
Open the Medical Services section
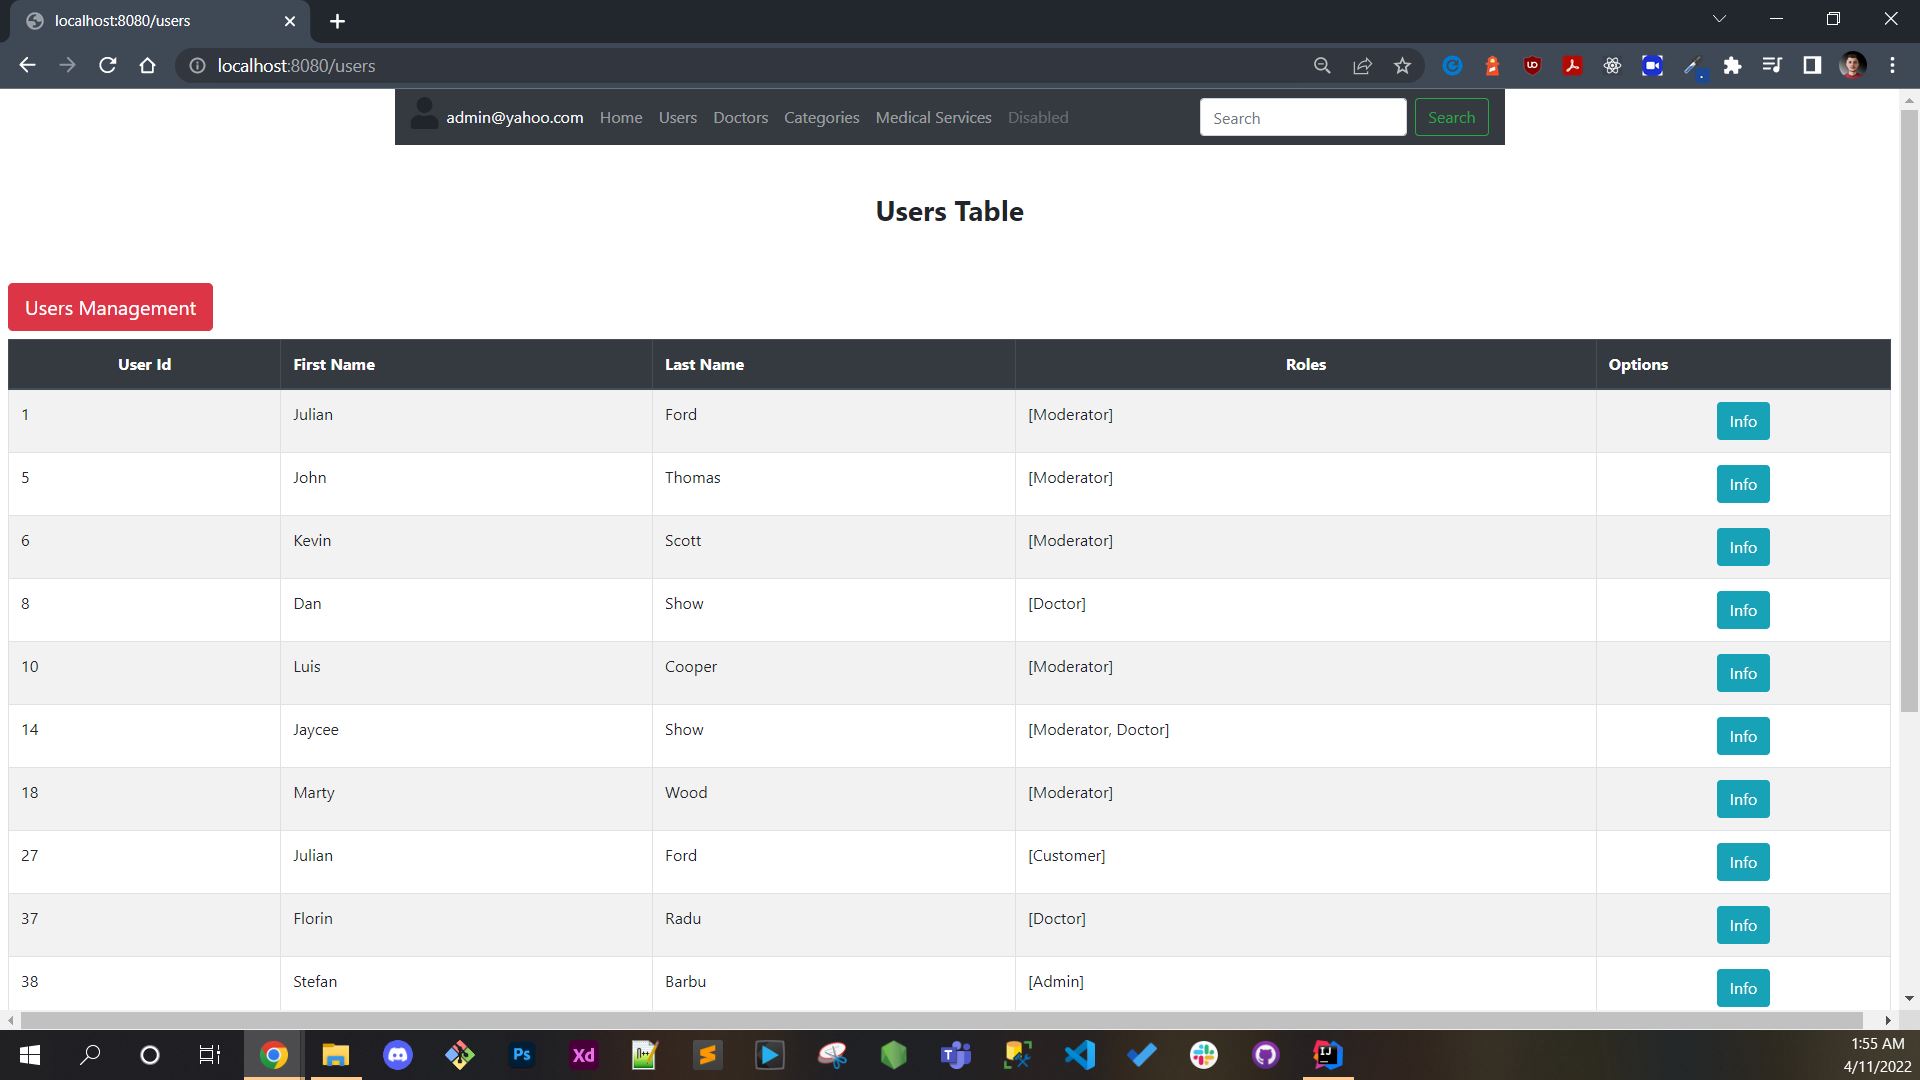coord(932,117)
